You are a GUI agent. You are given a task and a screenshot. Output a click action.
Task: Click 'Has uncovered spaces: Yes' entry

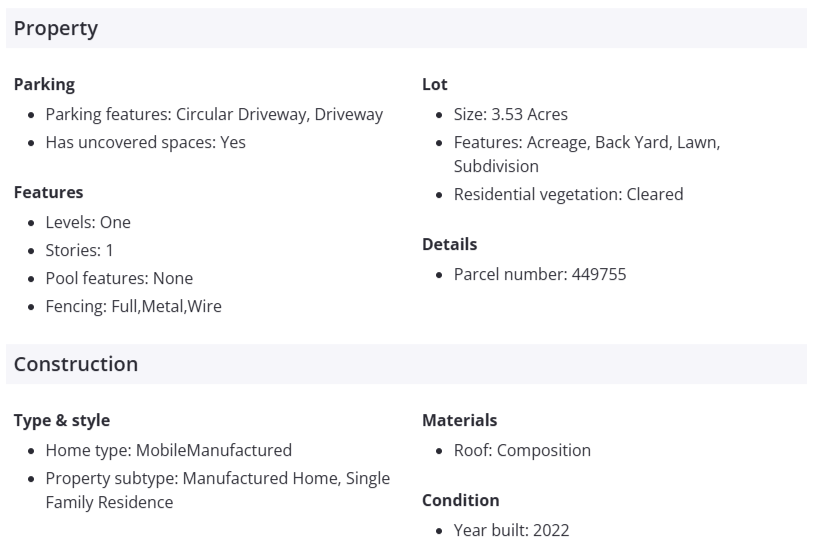point(145,142)
